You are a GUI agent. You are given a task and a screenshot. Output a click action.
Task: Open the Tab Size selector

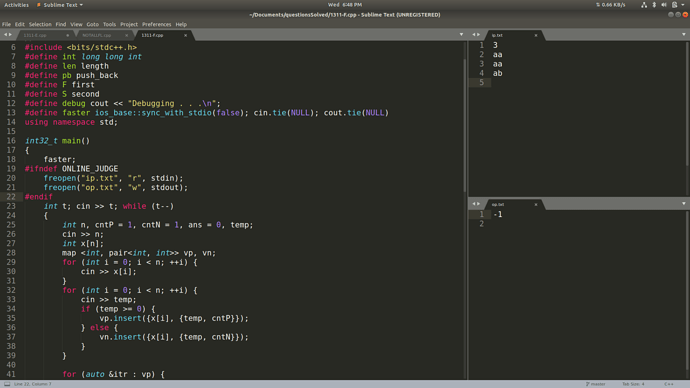click(x=633, y=384)
